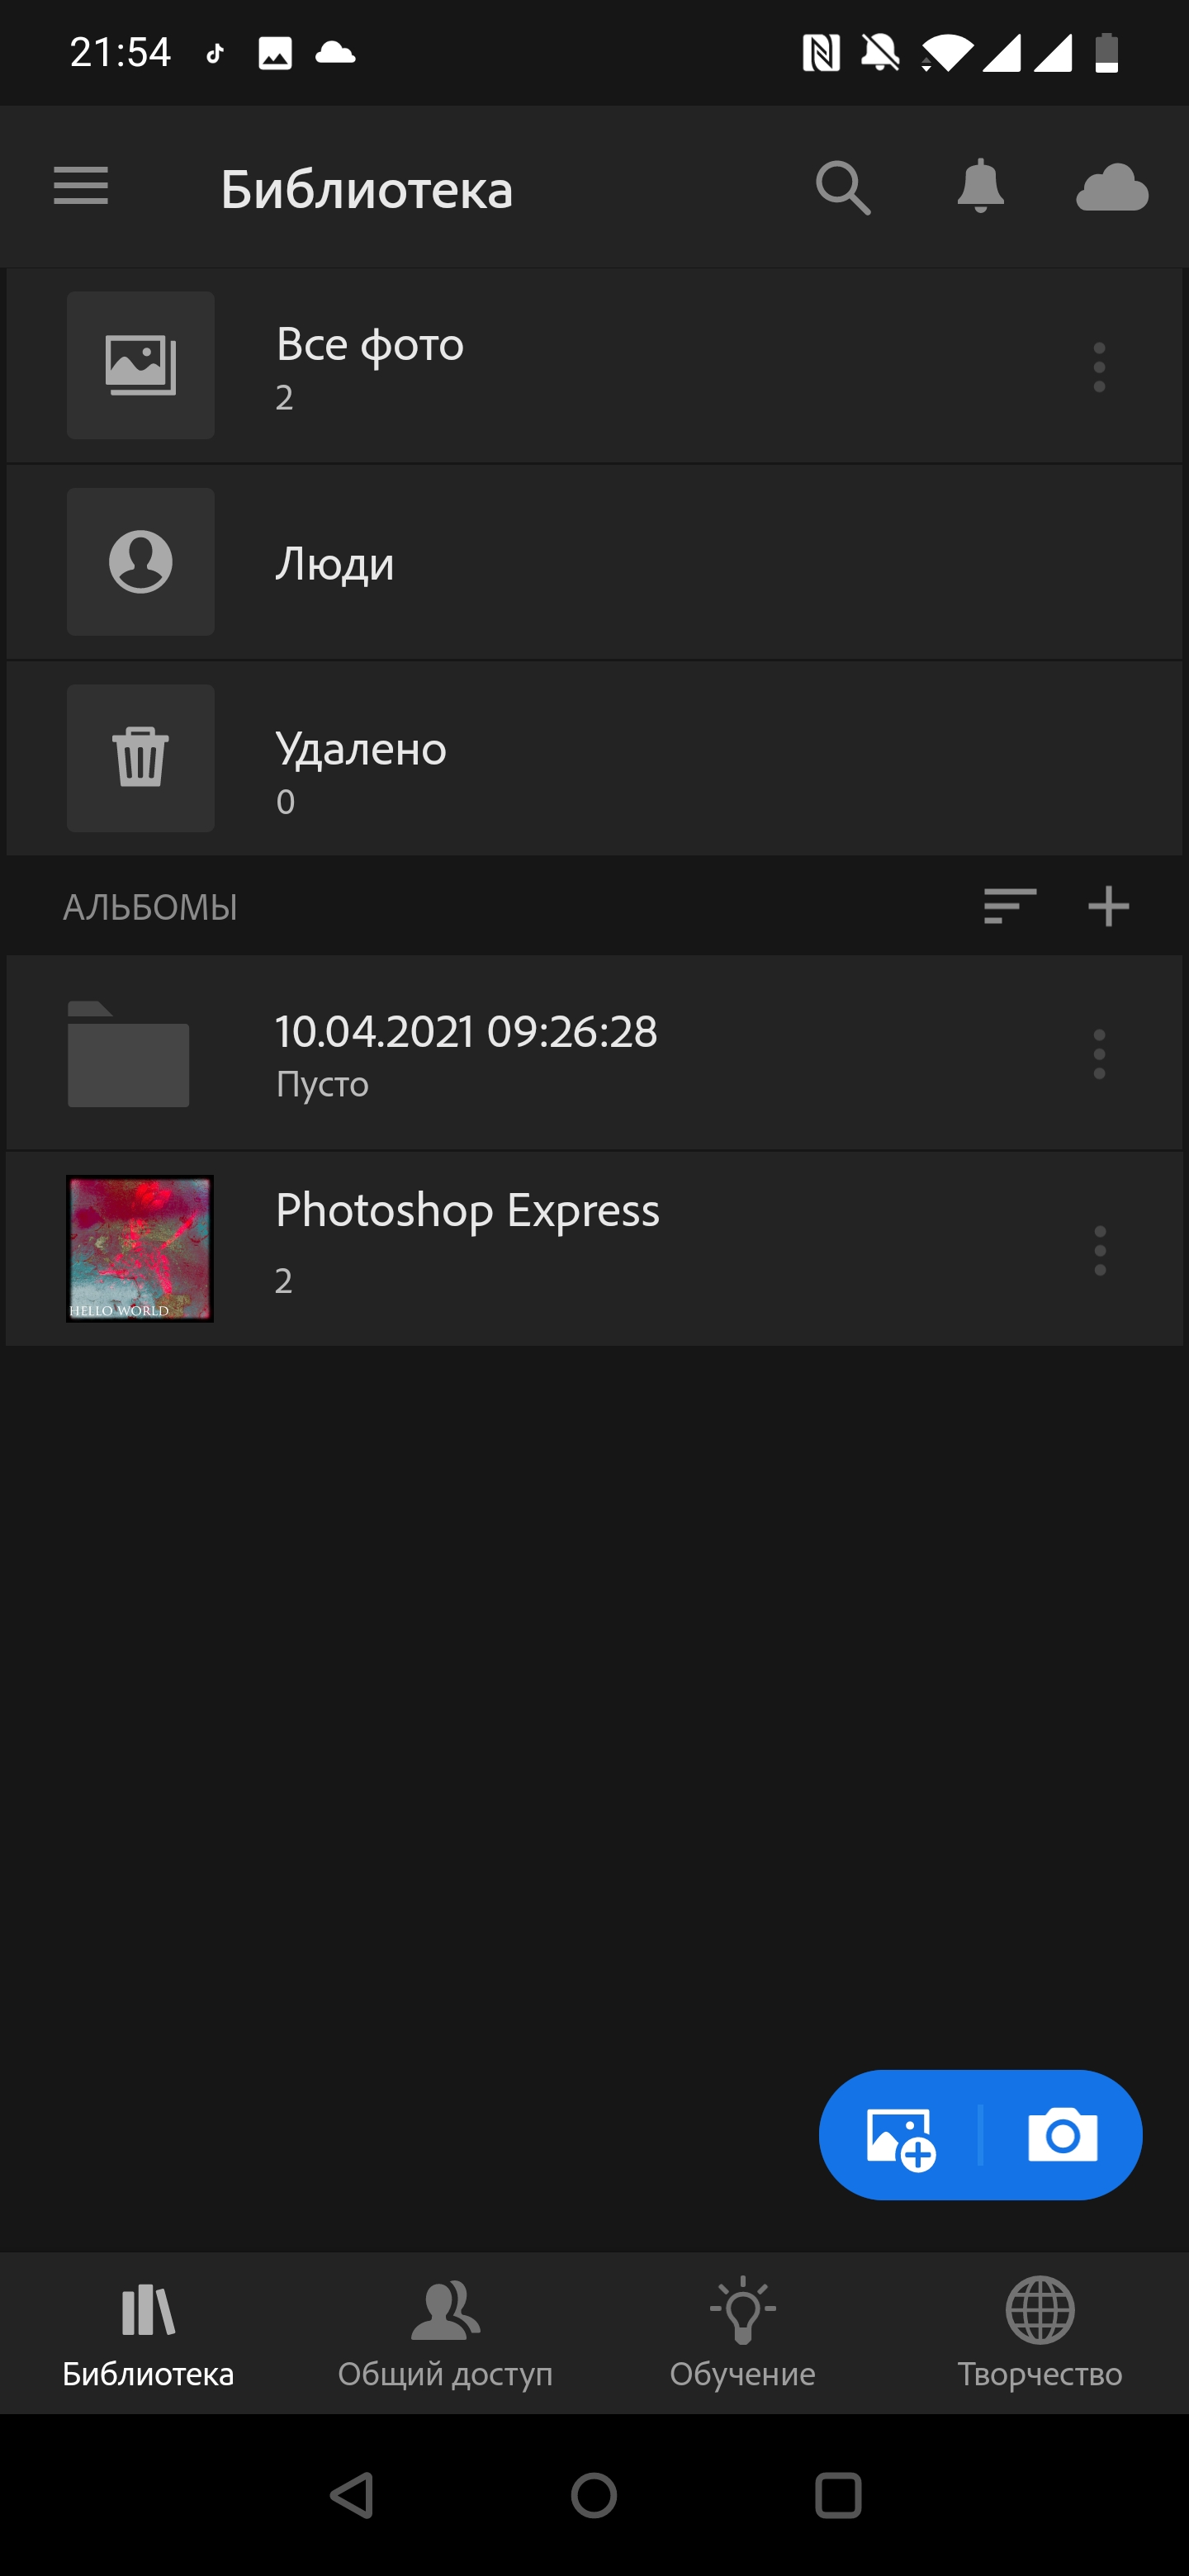This screenshot has width=1189, height=2576.
Task: Open options for Photoshop Express album
Action: pyautogui.click(x=1099, y=1250)
